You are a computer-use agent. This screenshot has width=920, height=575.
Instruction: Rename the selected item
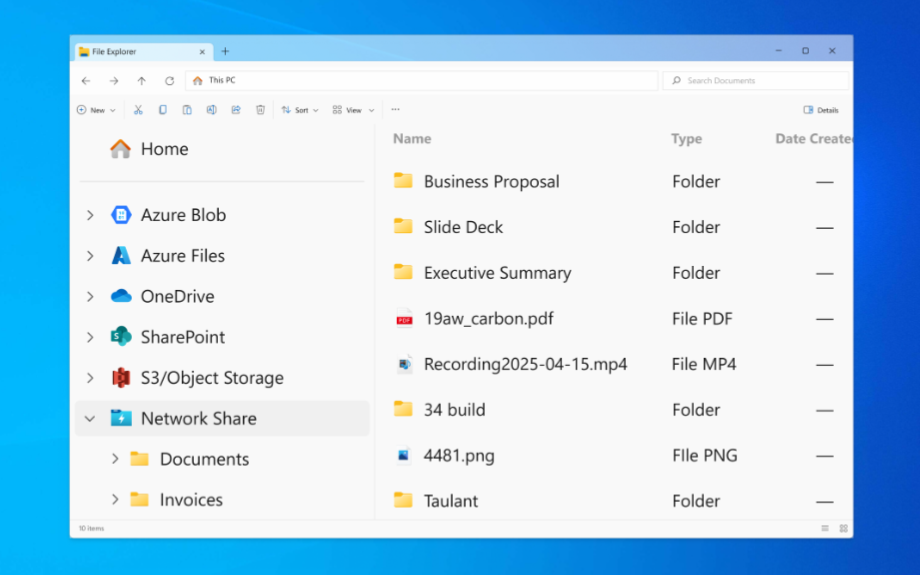tap(212, 110)
